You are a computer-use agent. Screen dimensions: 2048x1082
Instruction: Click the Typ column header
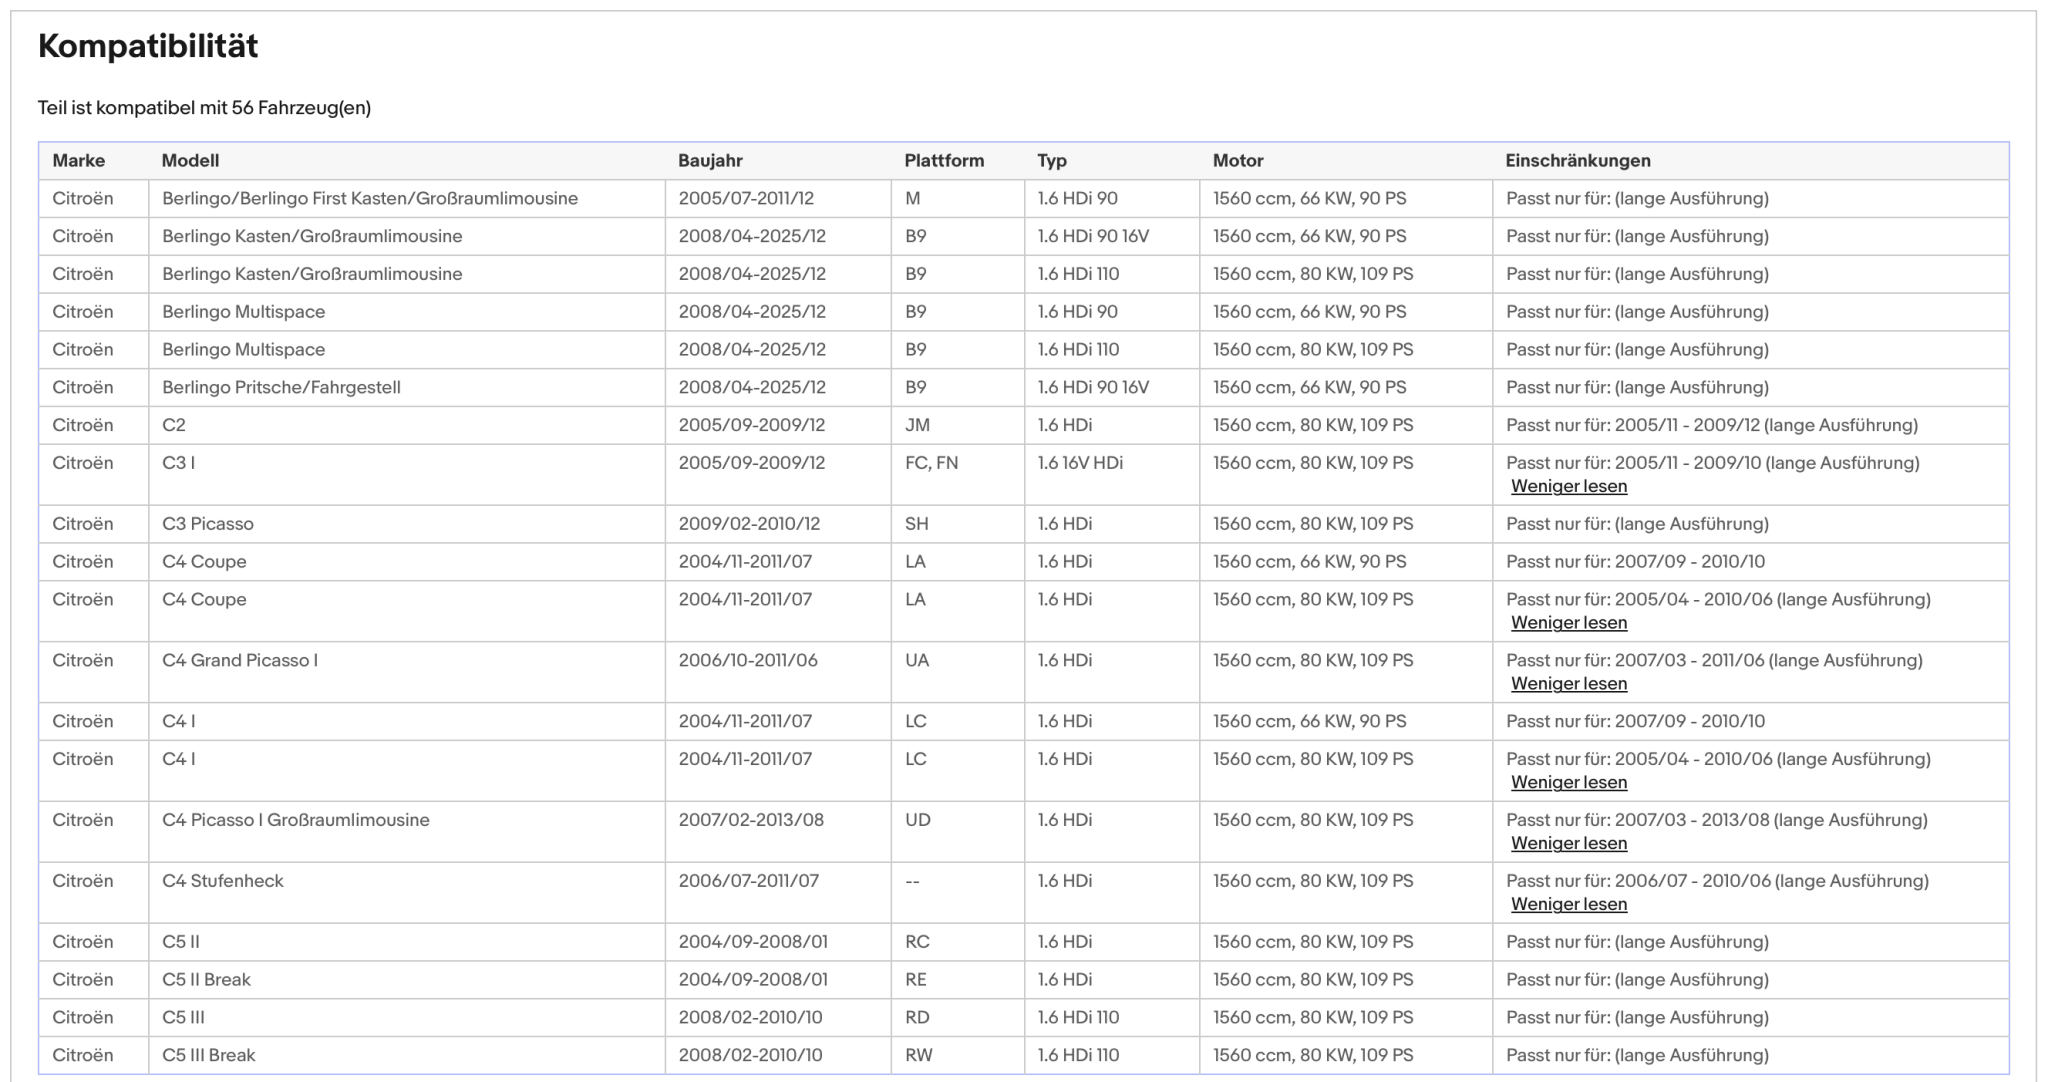tap(1052, 161)
